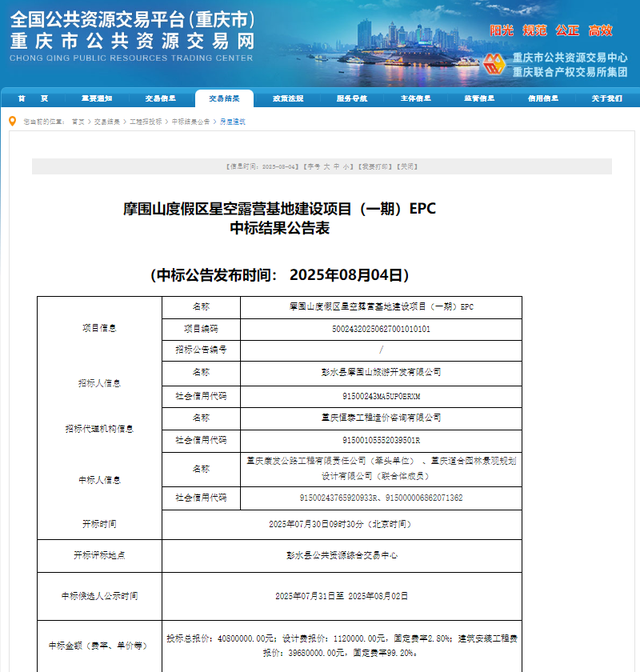This screenshot has height=672, width=640.
Task: Click tenderee name 彭水县摩围山旅游开发有限公司
Action: click(381, 372)
